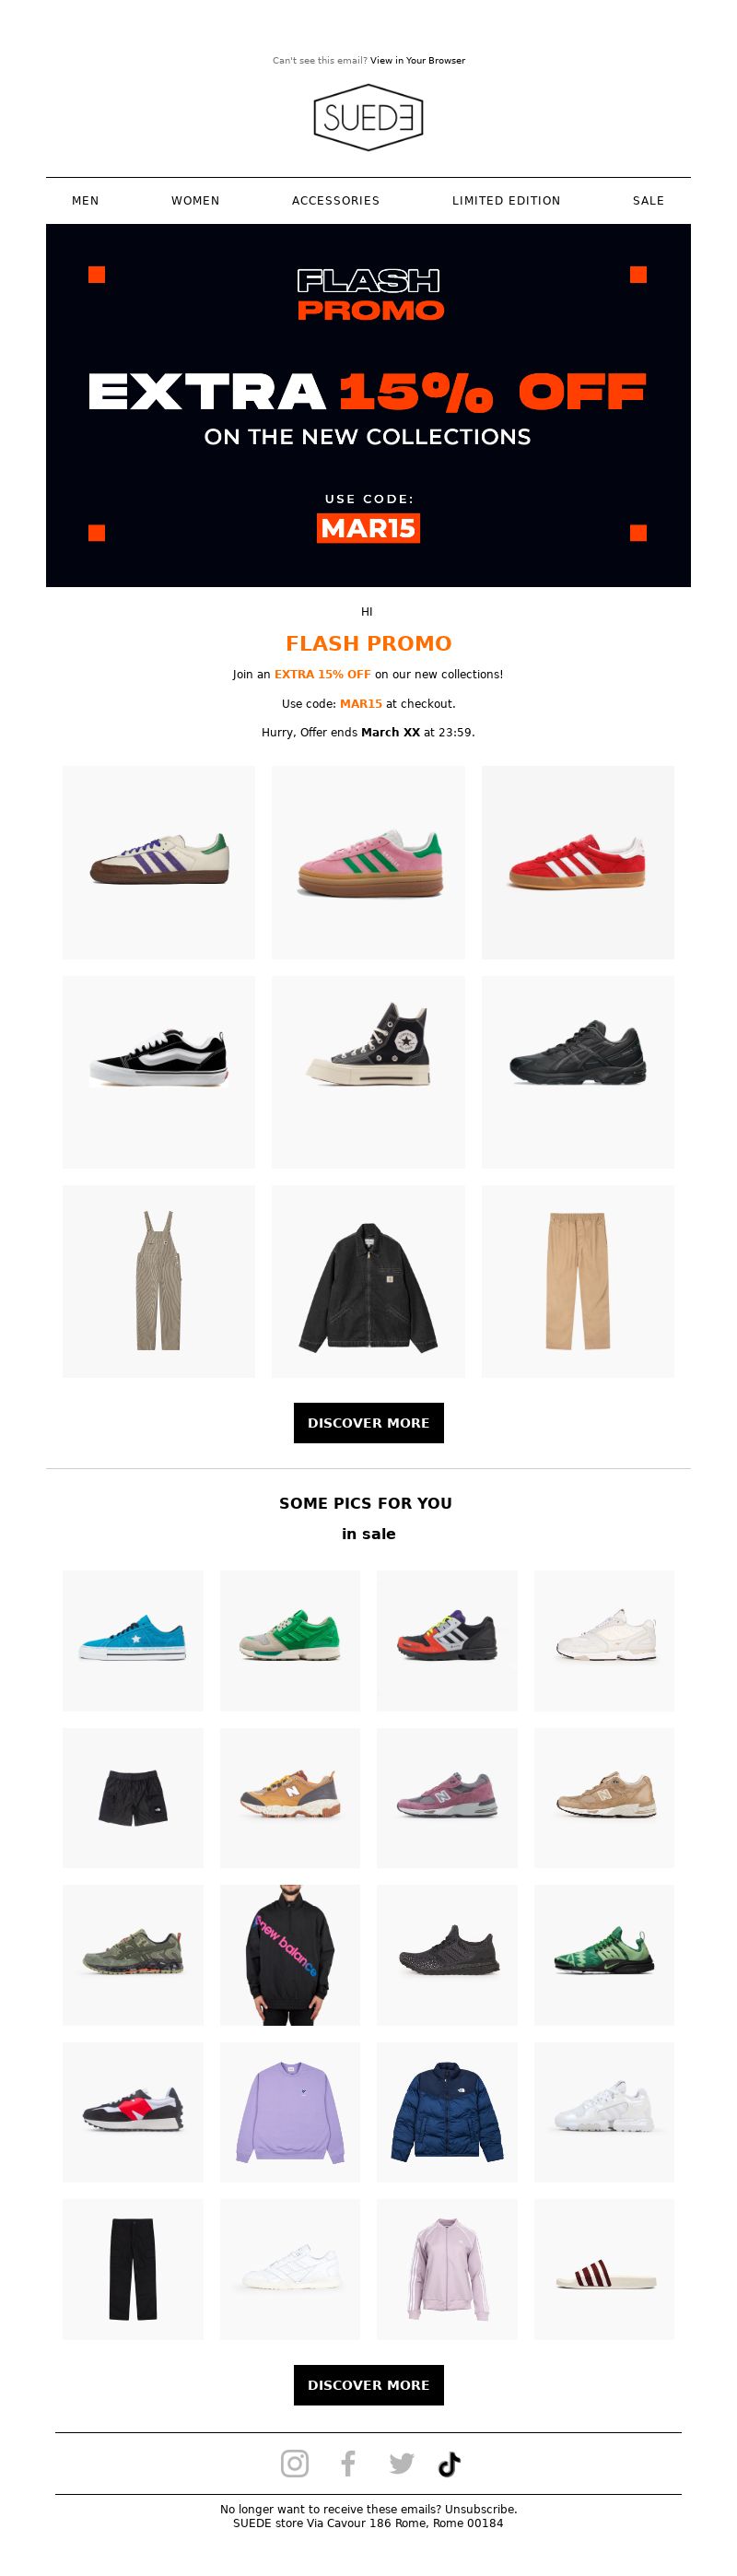Image resolution: width=737 pixels, height=2576 pixels.
Task: Click the first DISCOVER MORE button
Action: [368, 1423]
